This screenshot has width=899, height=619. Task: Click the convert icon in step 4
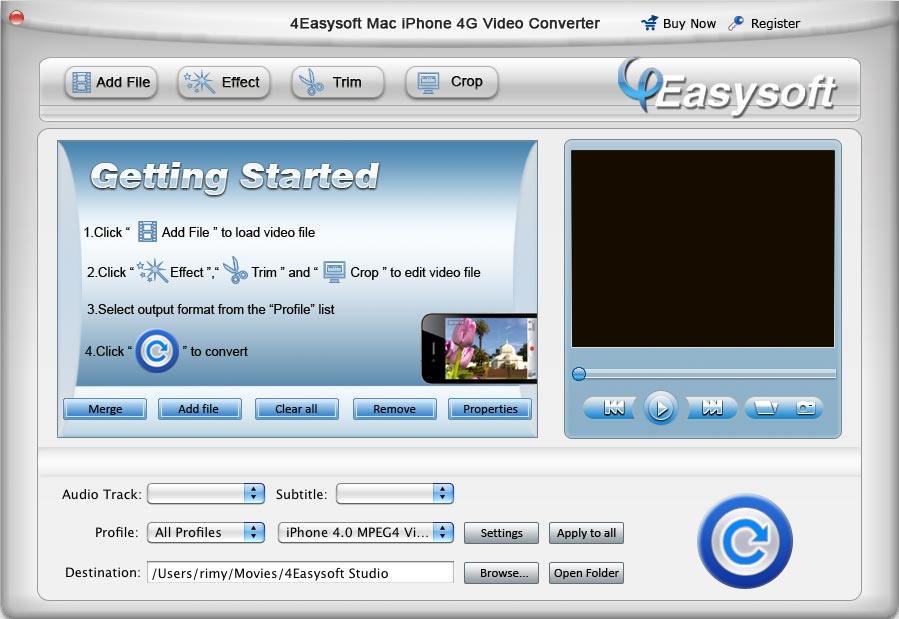pos(157,351)
